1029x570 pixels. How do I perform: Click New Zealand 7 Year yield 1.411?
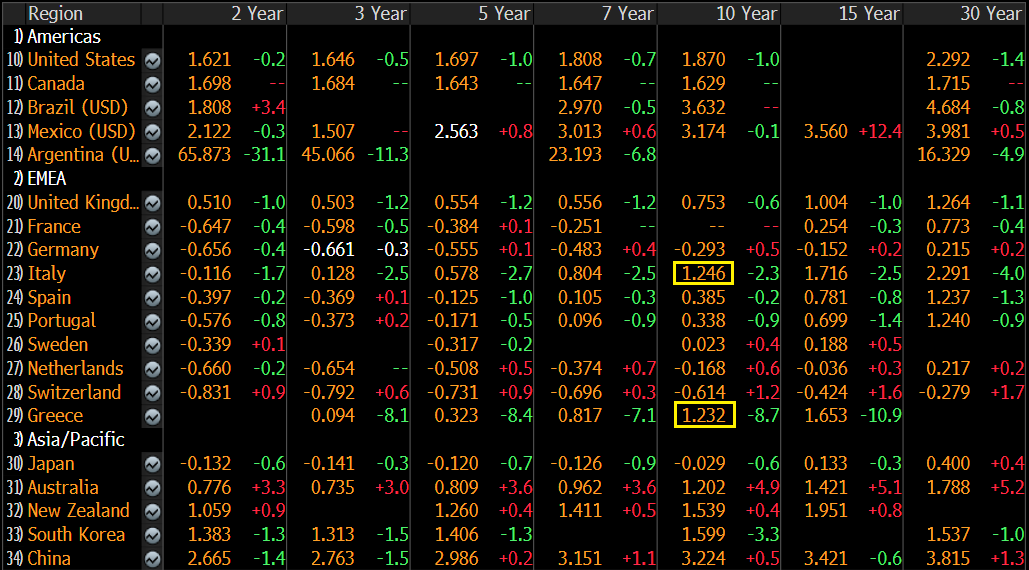click(x=579, y=511)
